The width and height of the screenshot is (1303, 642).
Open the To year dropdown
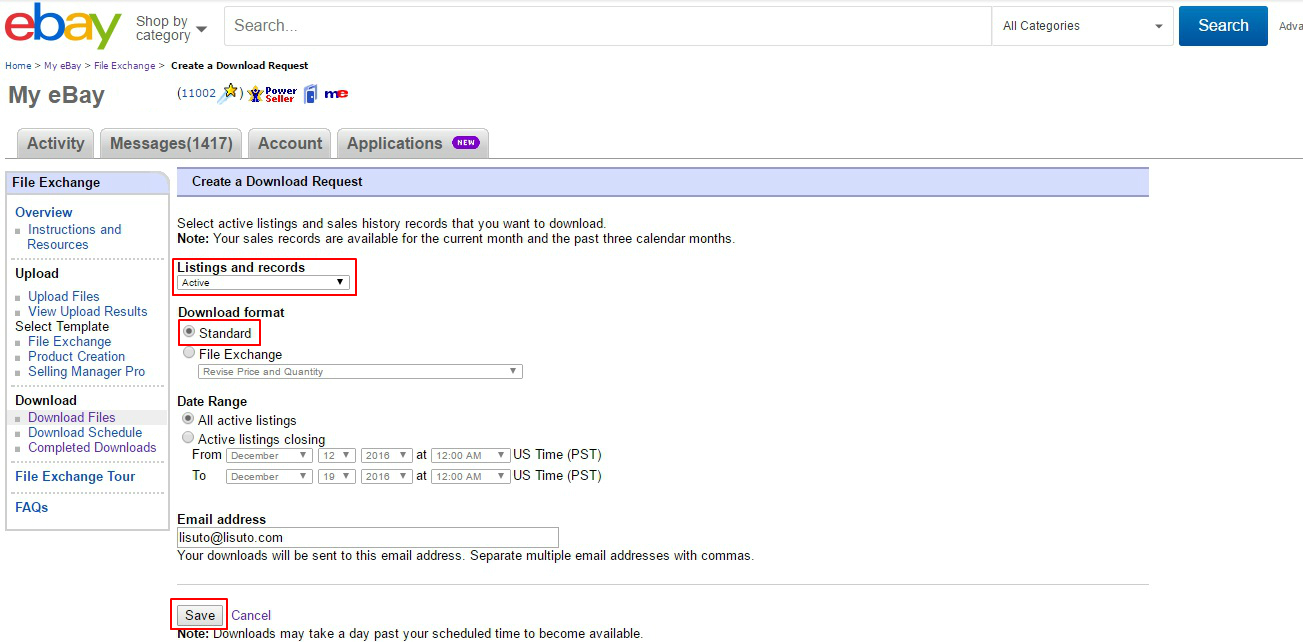point(387,476)
